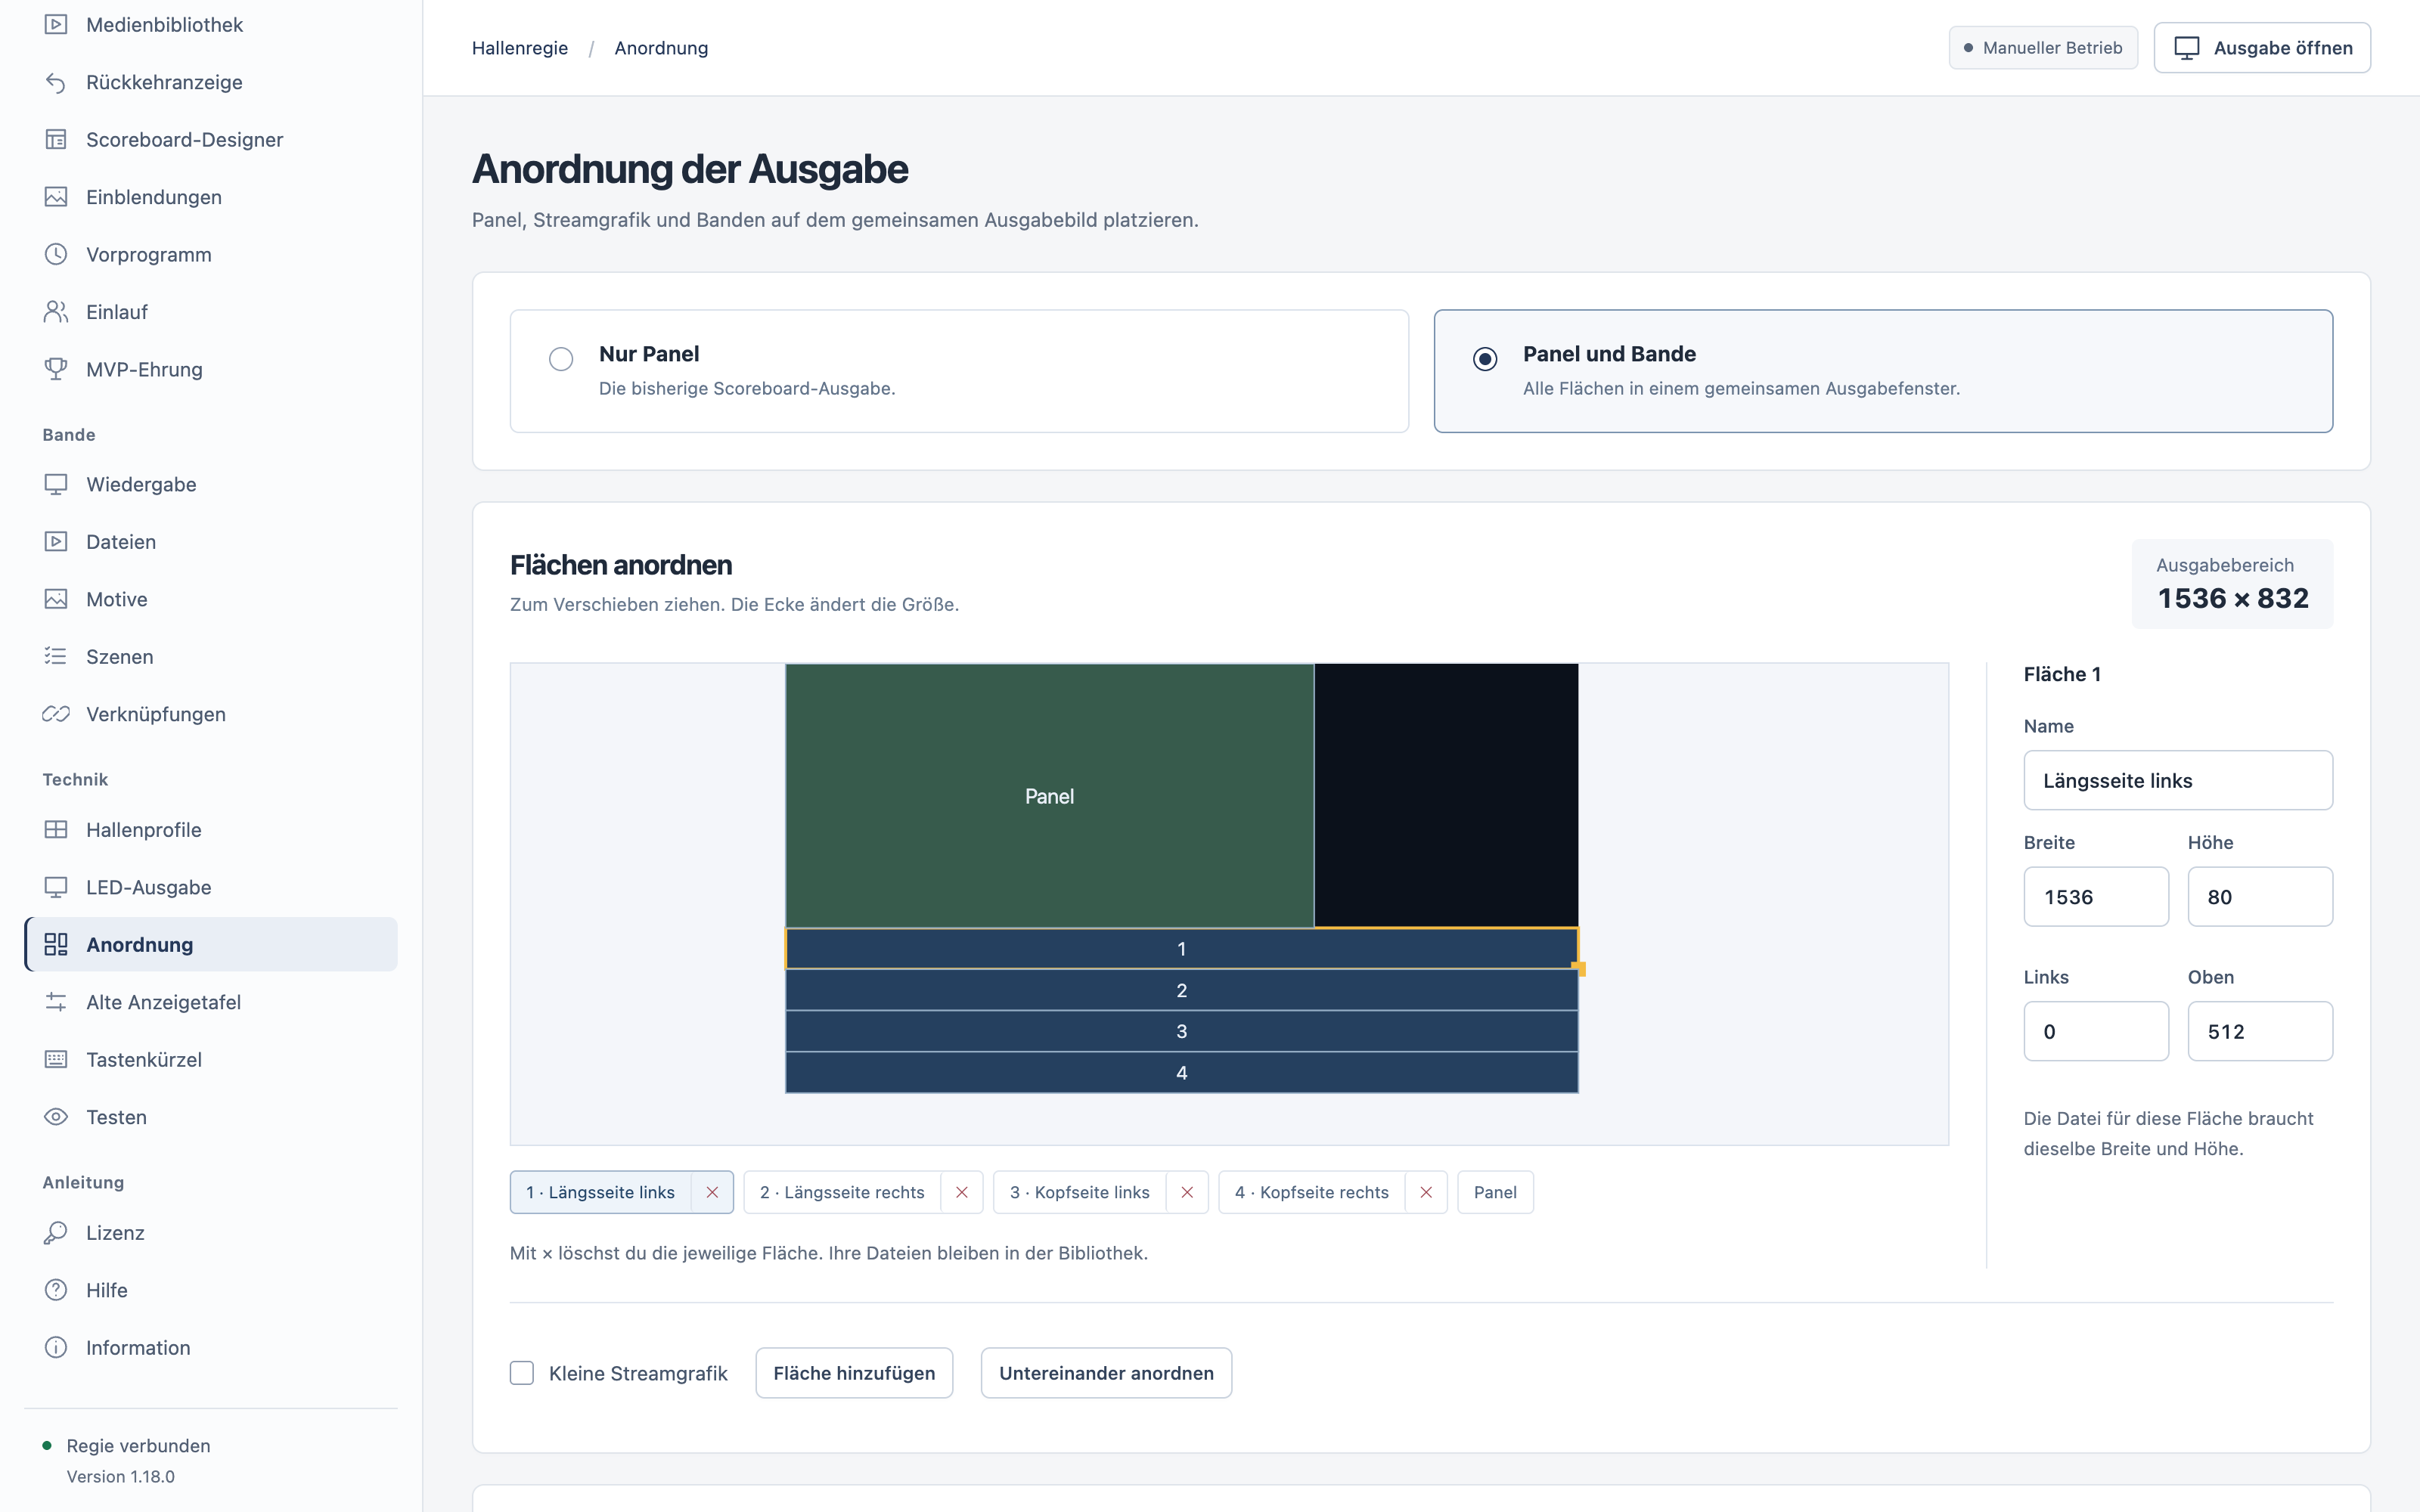Click Fläche hinzufügen button
The width and height of the screenshot is (2420, 1512).
pyautogui.click(x=854, y=1373)
